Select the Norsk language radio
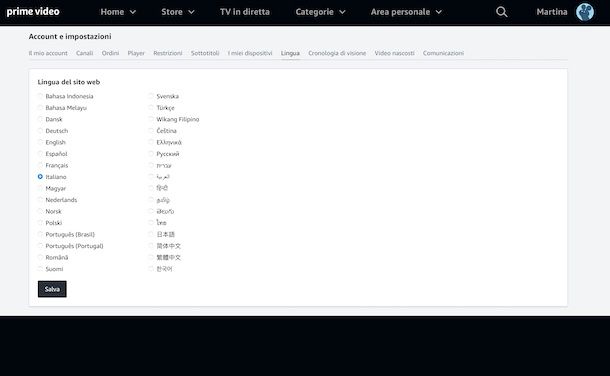This screenshot has height=376, width=610. coord(40,211)
